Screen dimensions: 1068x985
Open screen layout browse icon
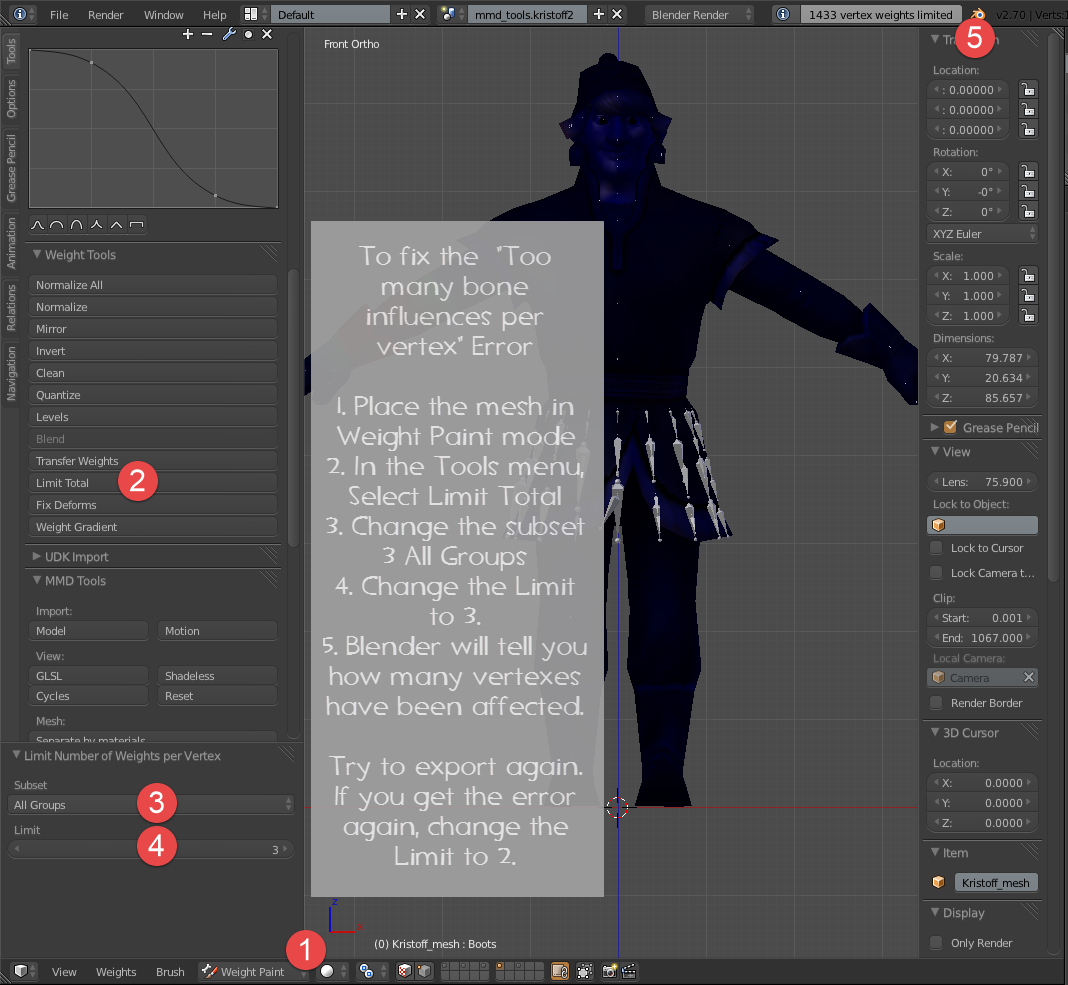[x=255, y=14]
